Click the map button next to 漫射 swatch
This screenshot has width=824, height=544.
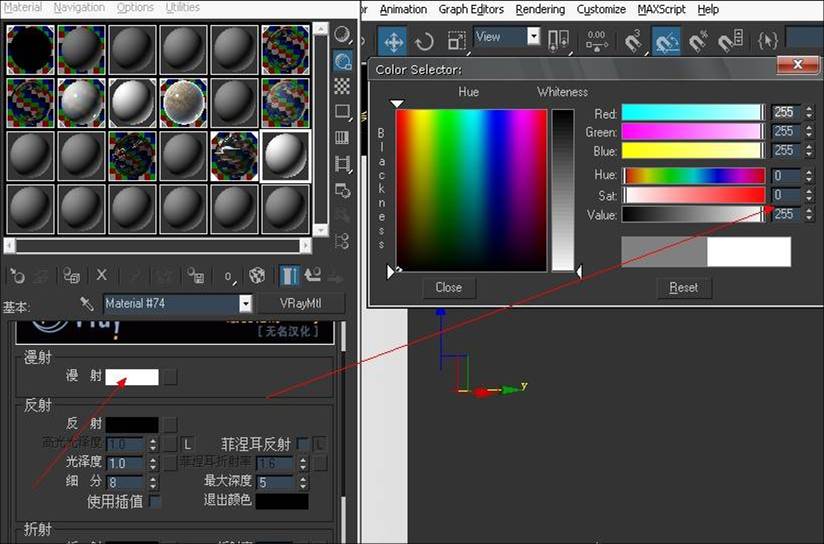(x=170, y=377)
